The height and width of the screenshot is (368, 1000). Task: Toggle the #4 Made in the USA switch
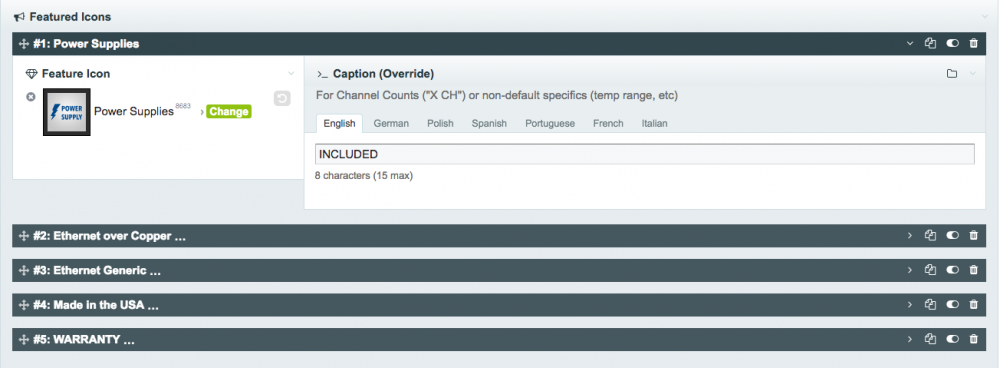click(952, 304)
